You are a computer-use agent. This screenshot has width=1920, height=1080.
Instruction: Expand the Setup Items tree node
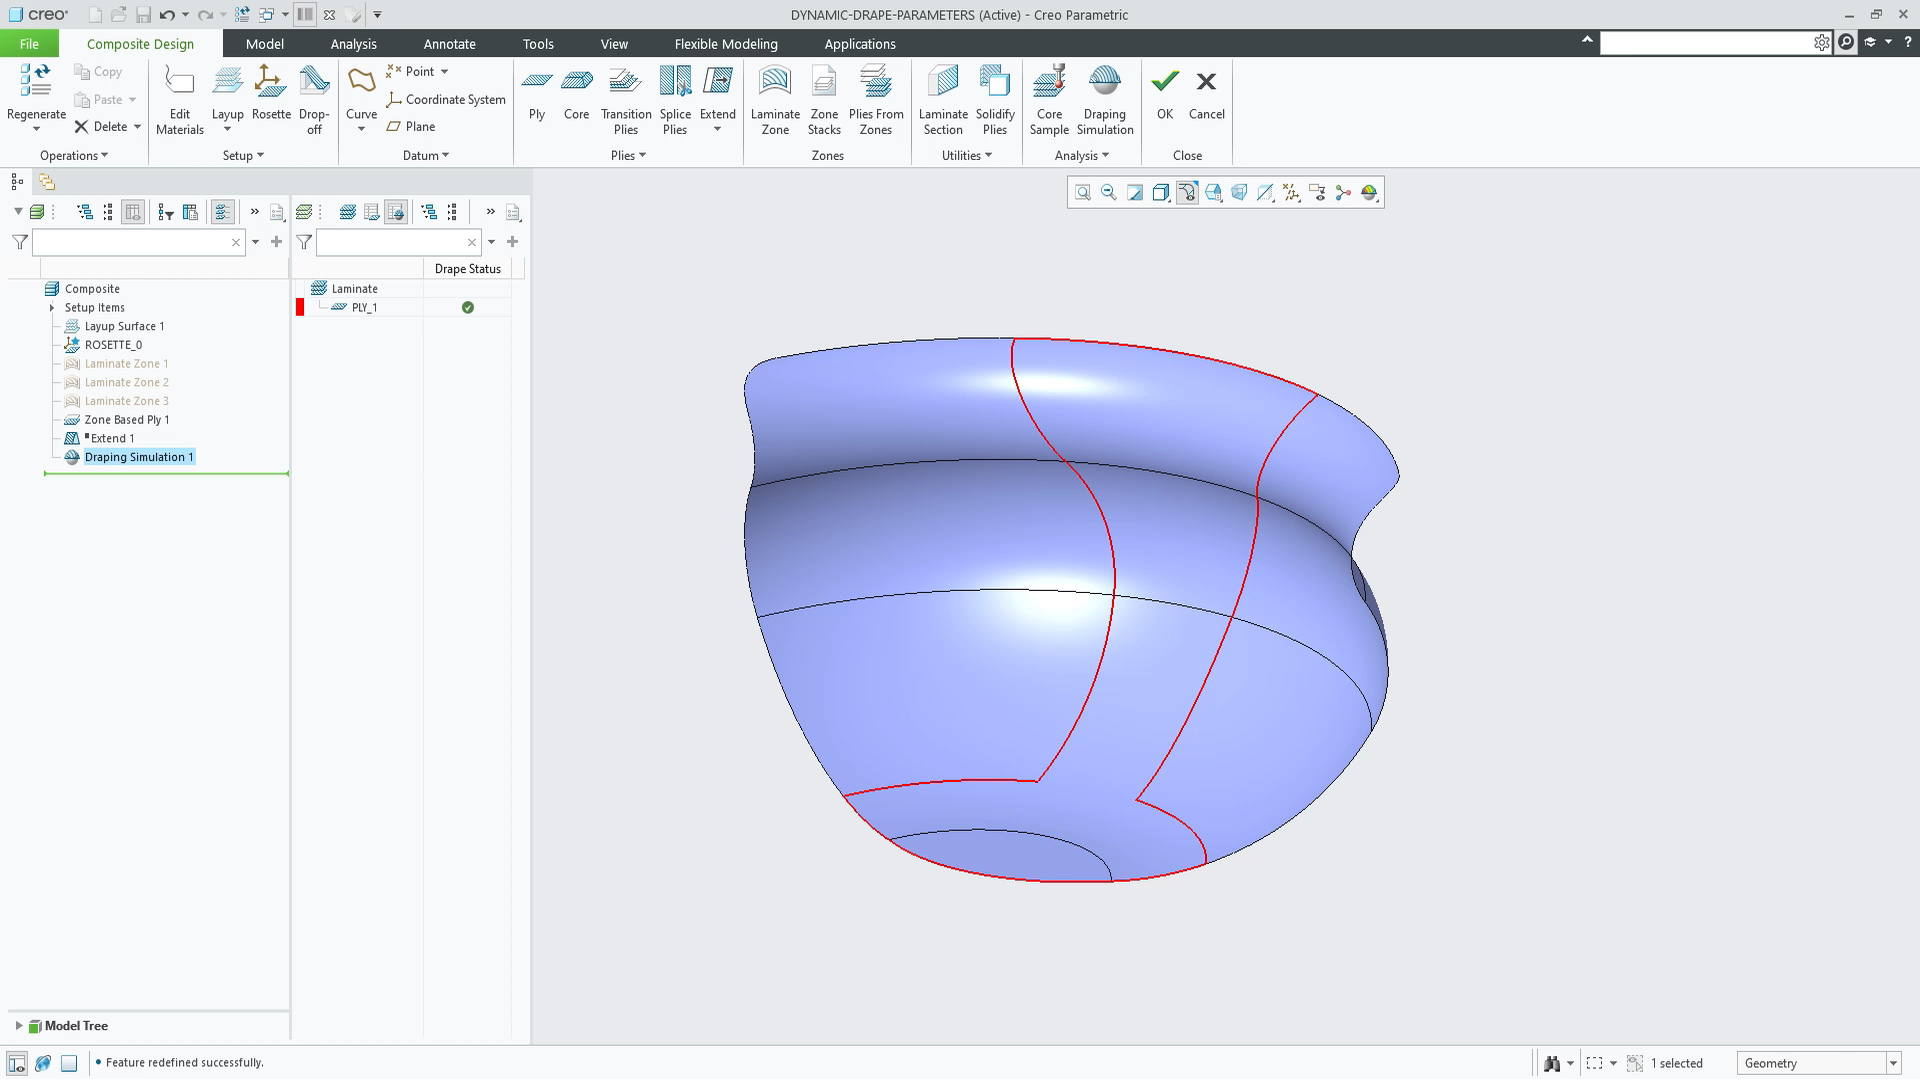pyautogui.click(x=52, y=308)
